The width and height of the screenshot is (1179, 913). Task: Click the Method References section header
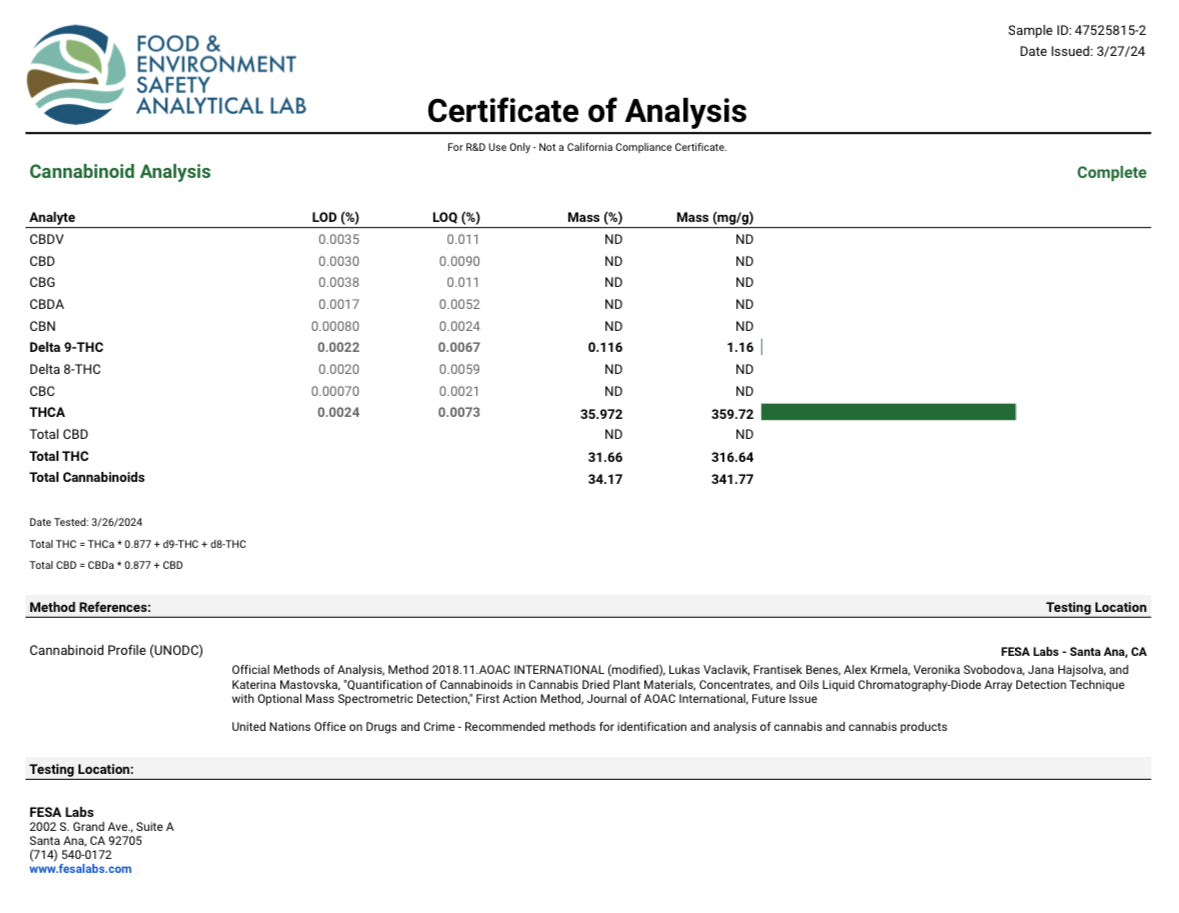point(90,607)
